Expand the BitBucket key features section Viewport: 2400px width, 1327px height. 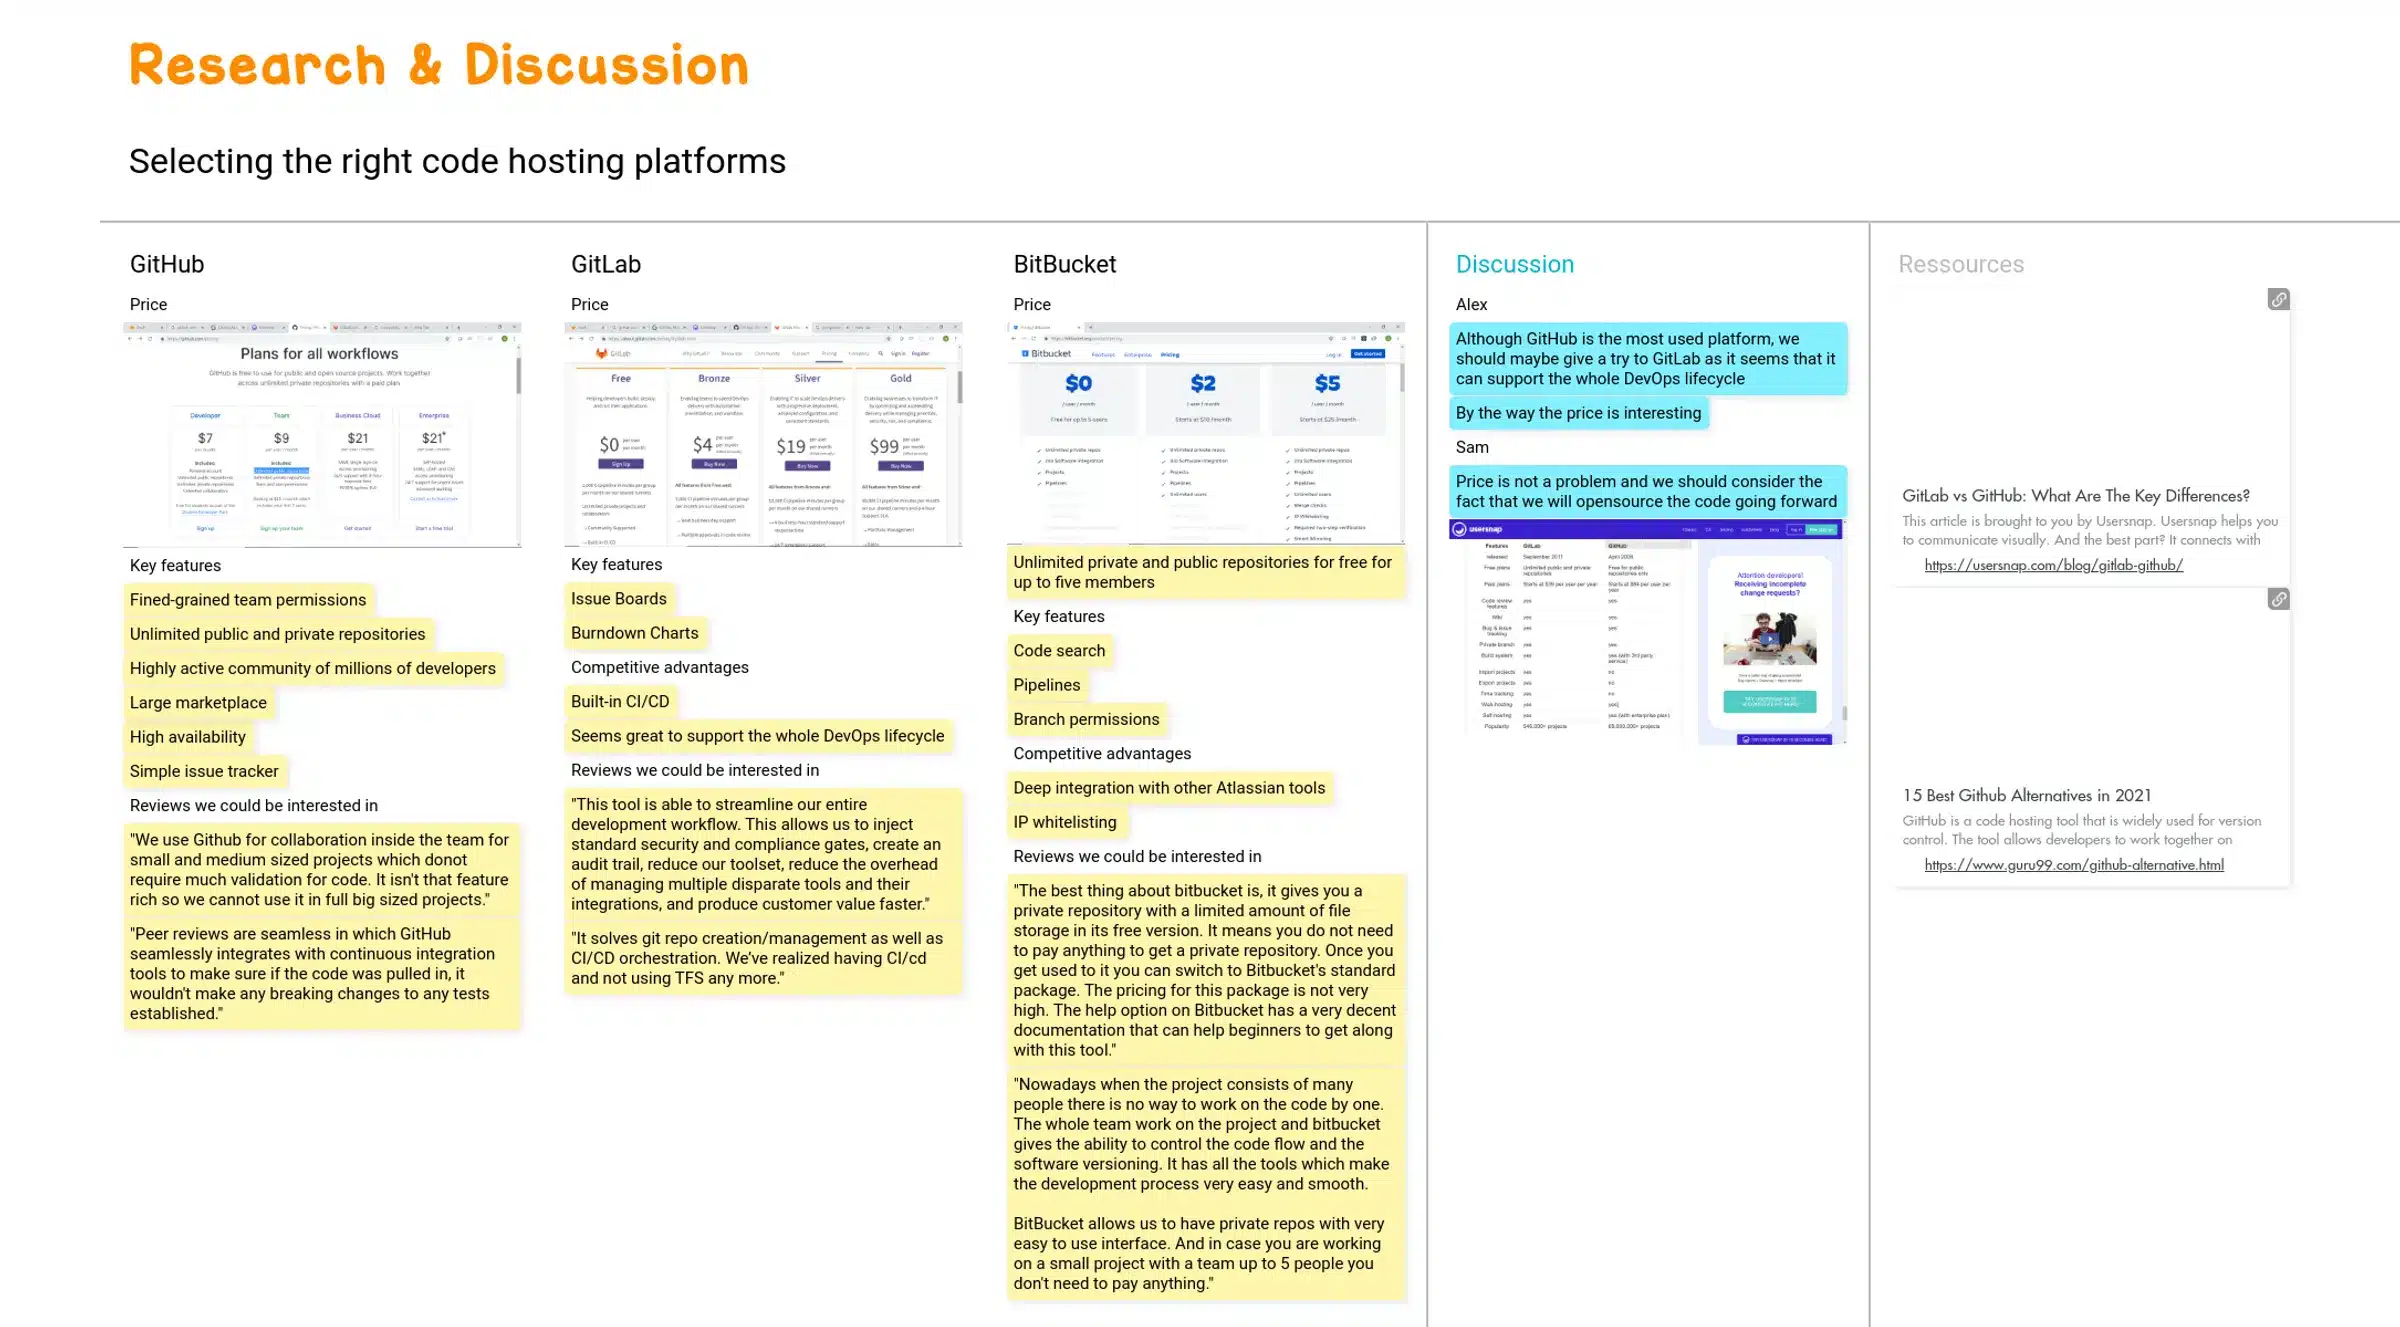click(1059, 616)
